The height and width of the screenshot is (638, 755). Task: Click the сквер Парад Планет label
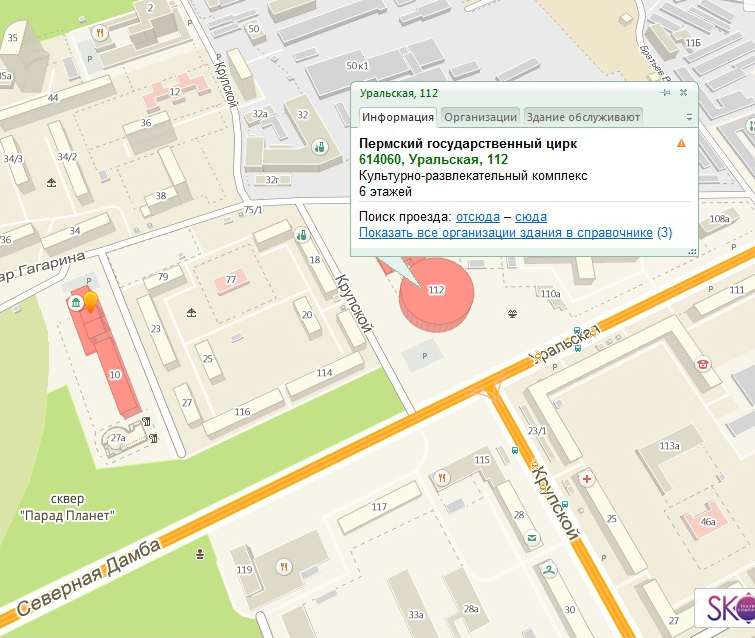tap(67, 508)
